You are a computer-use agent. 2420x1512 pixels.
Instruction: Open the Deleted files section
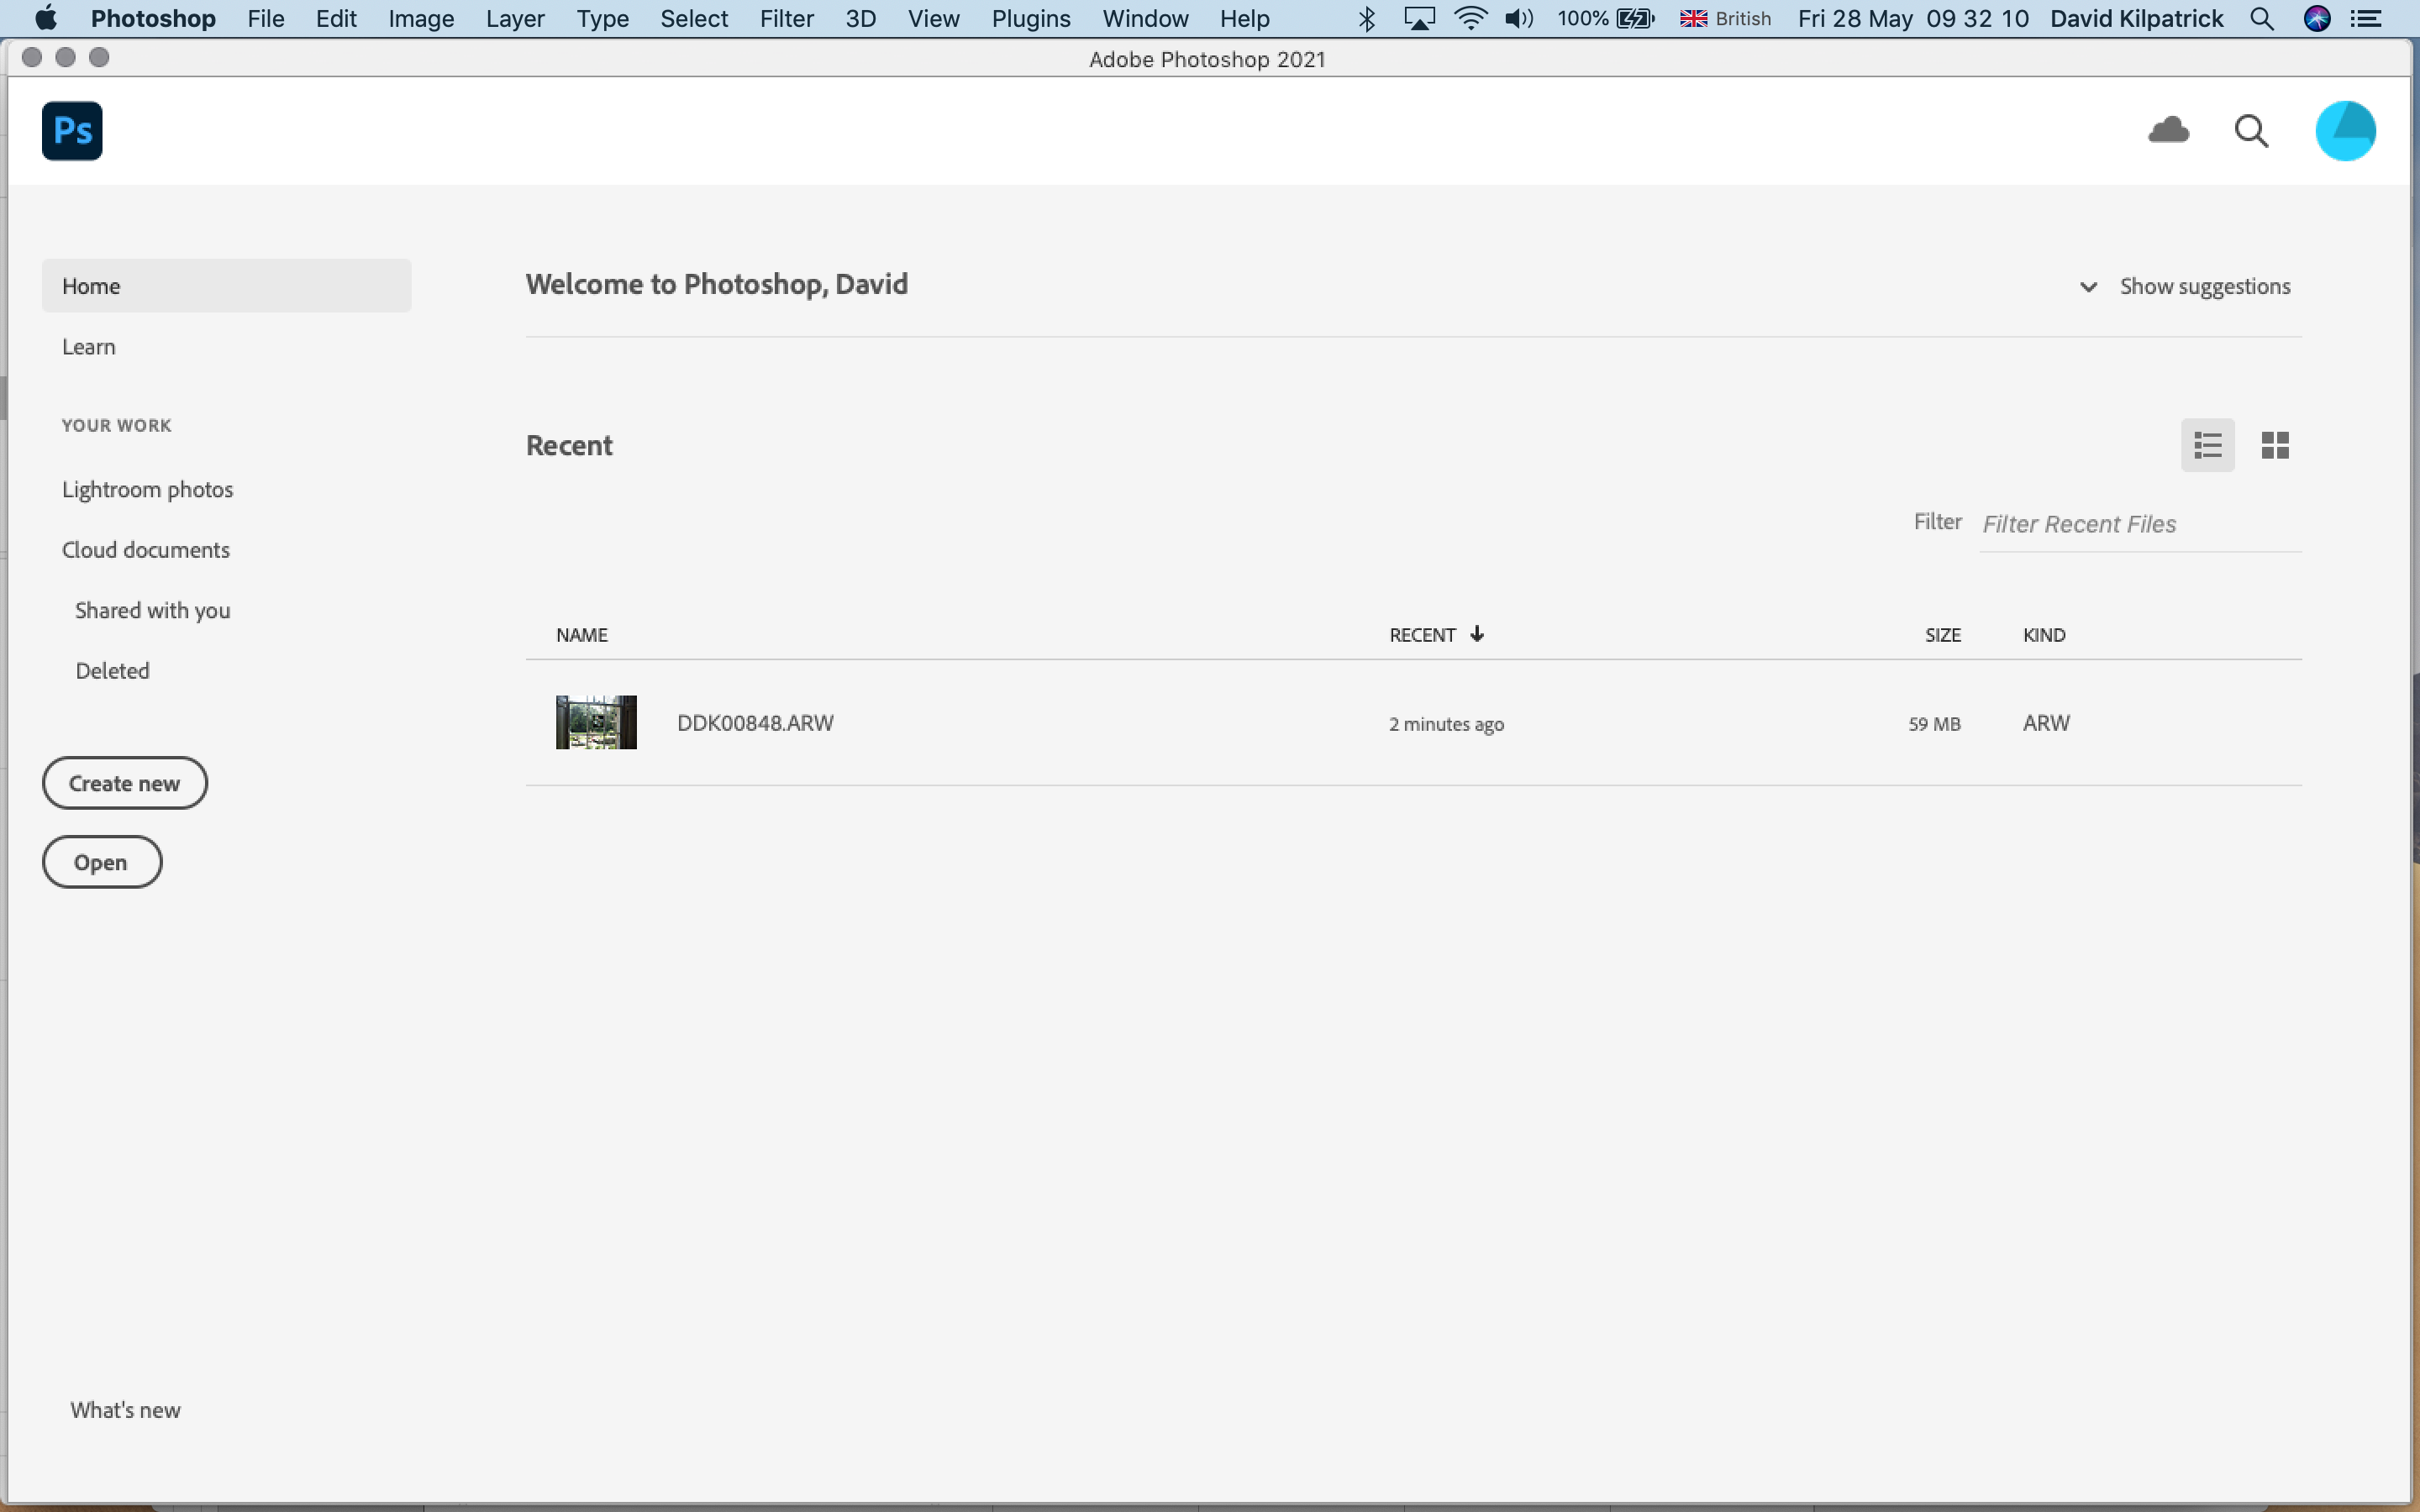tap(112, 670)
